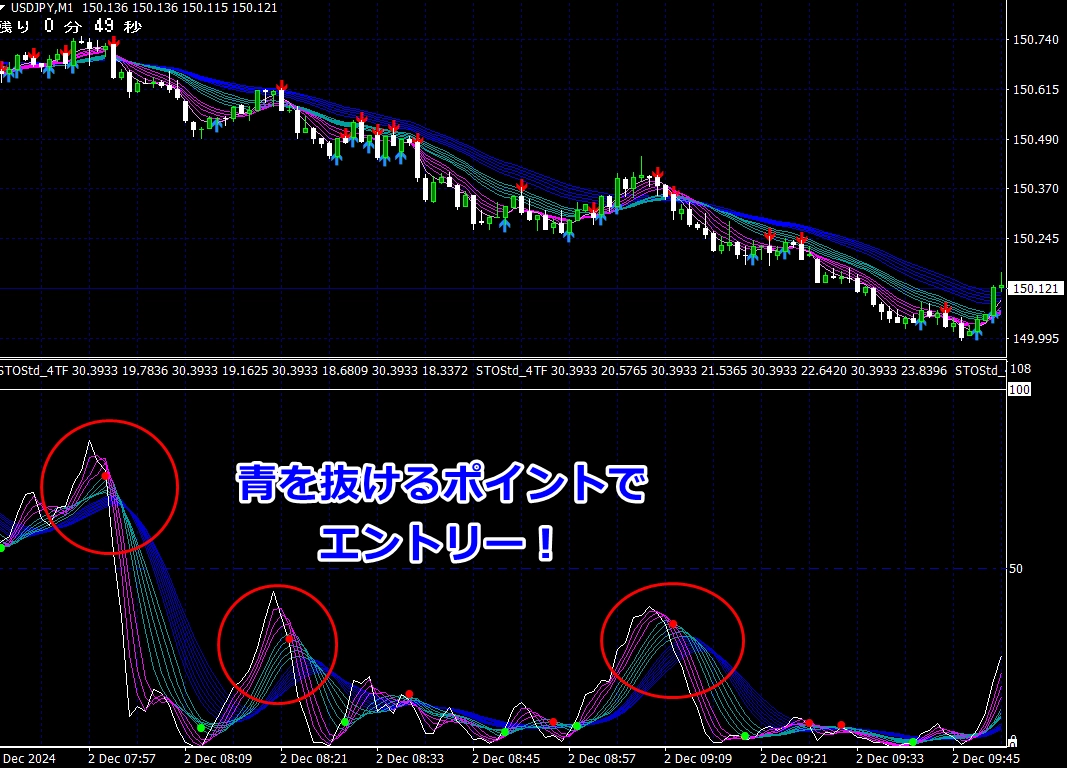
Task: Click the red sell arrow at chart's highest peak
Action: click(114, 41)
